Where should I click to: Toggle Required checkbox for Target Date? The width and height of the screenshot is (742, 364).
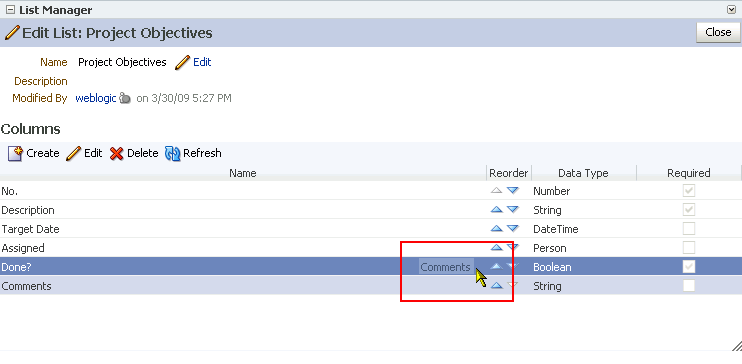[689, 229]
